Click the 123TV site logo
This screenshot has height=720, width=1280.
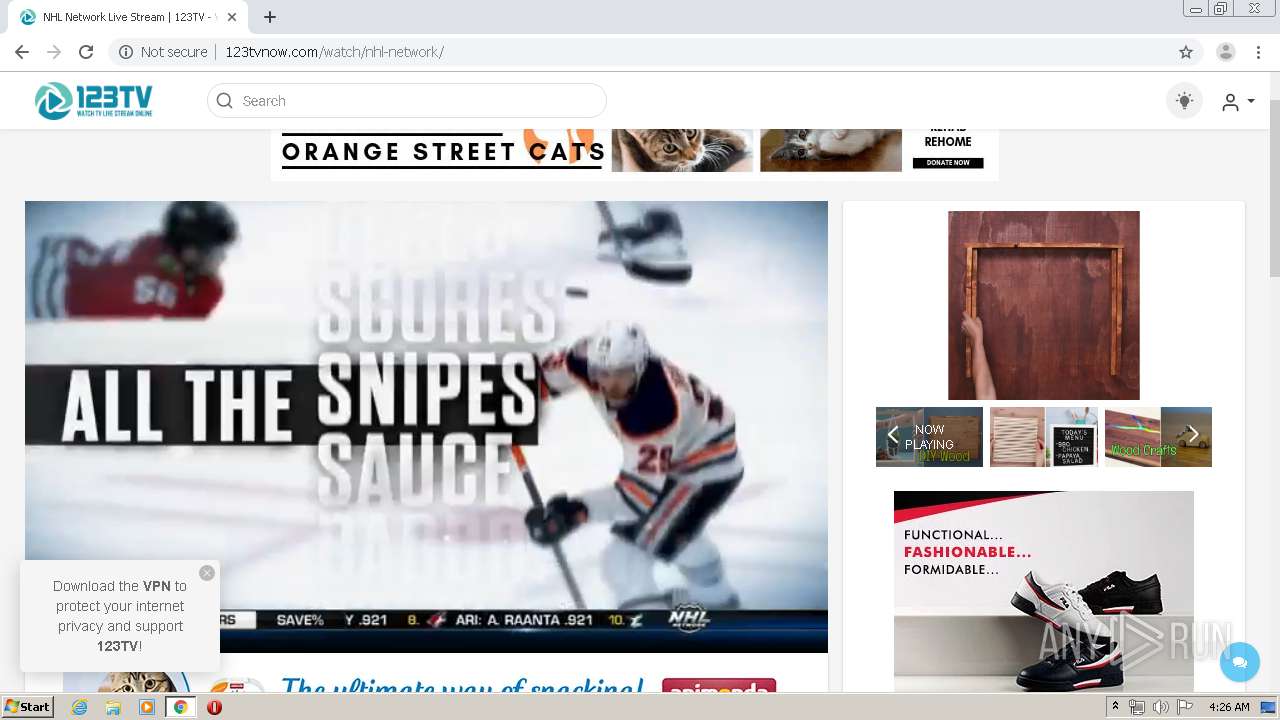click(93, 101)
